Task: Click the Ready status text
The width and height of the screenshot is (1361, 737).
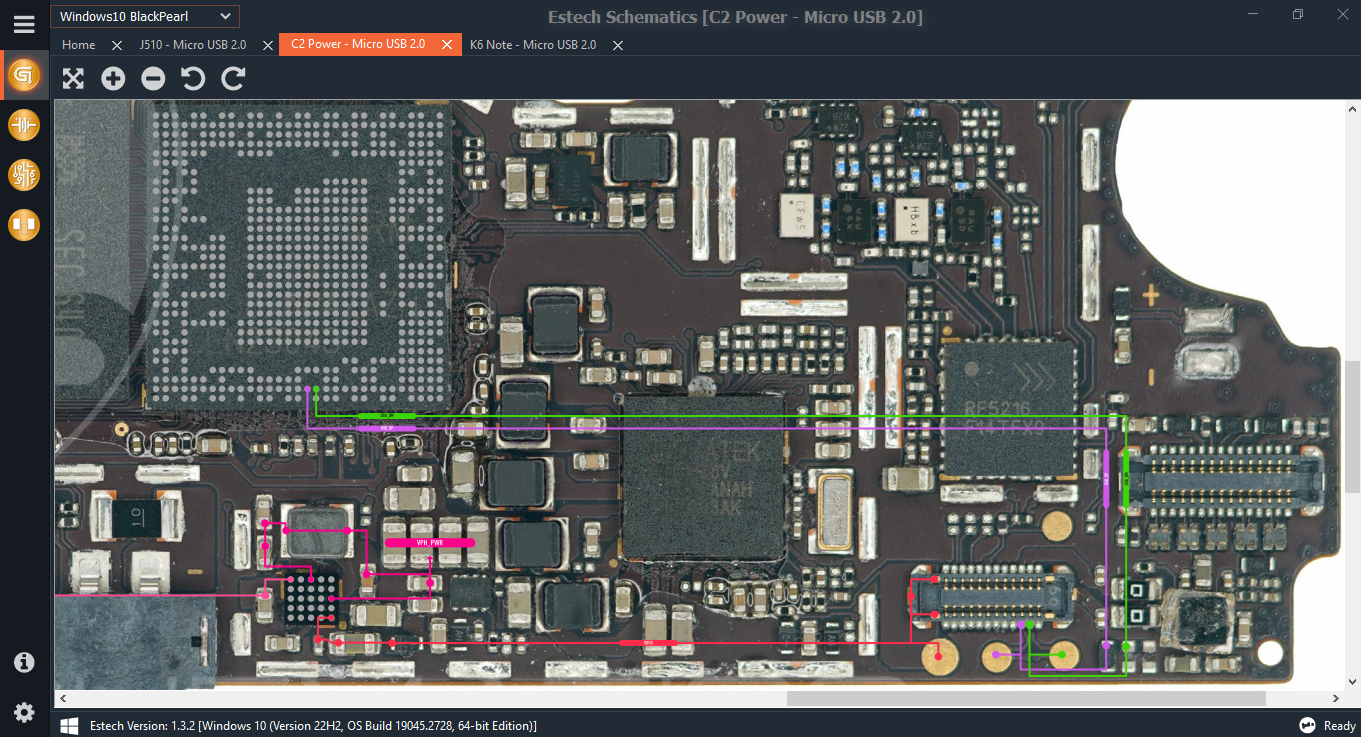Action: pos(1340,726)
